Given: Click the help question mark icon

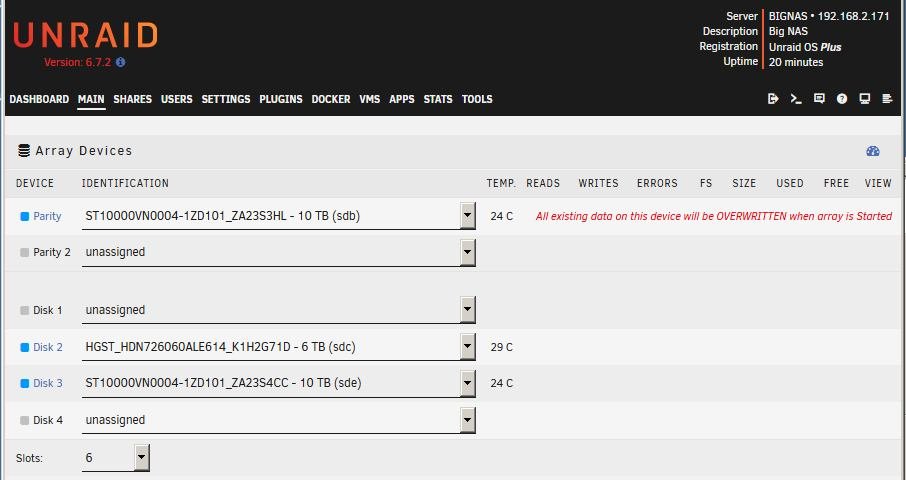Looking at the screenshot, I should pyautogui.click(x=842, y=99).
